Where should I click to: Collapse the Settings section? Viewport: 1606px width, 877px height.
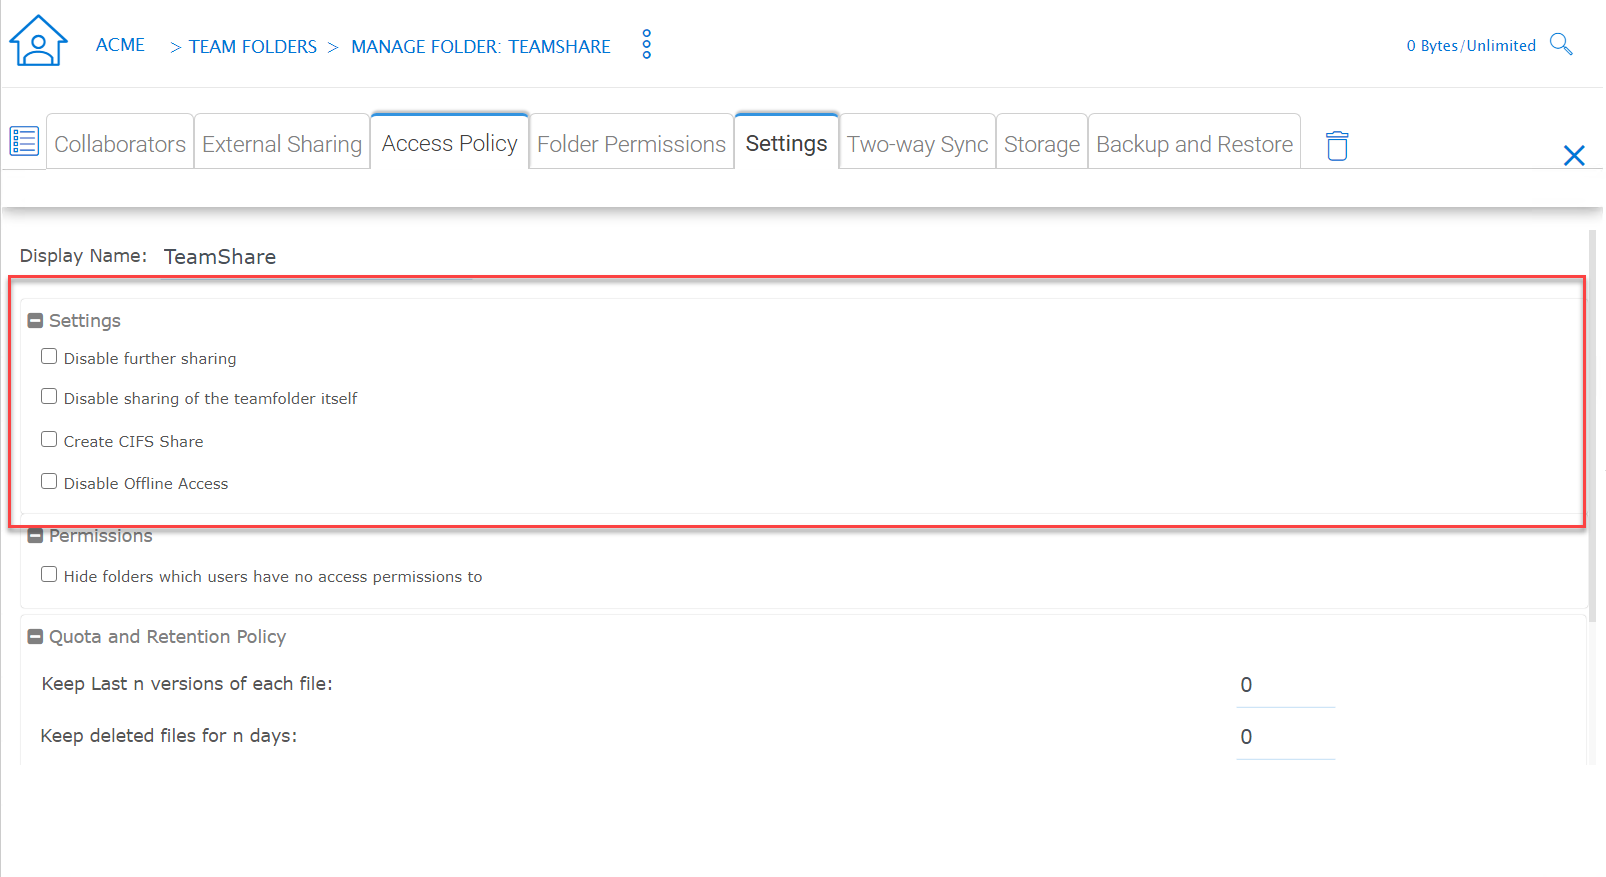[x=35, y=321]
